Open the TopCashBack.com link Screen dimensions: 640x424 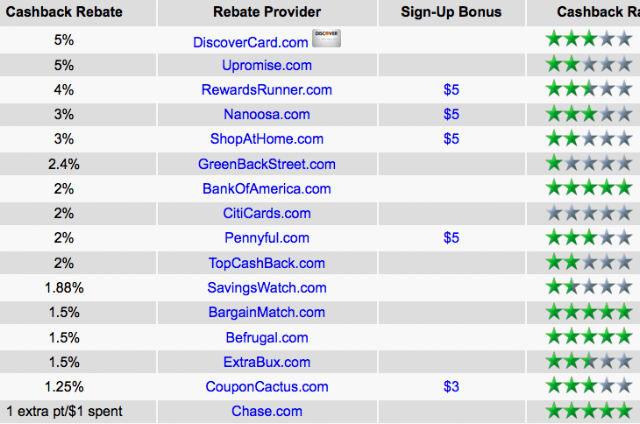(267, 263)
